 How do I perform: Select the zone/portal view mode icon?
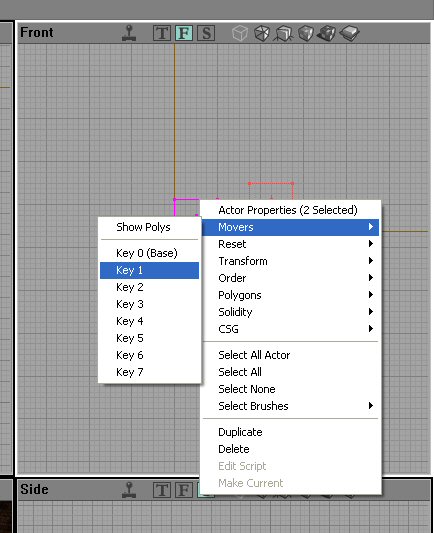(x=262, y=33)
